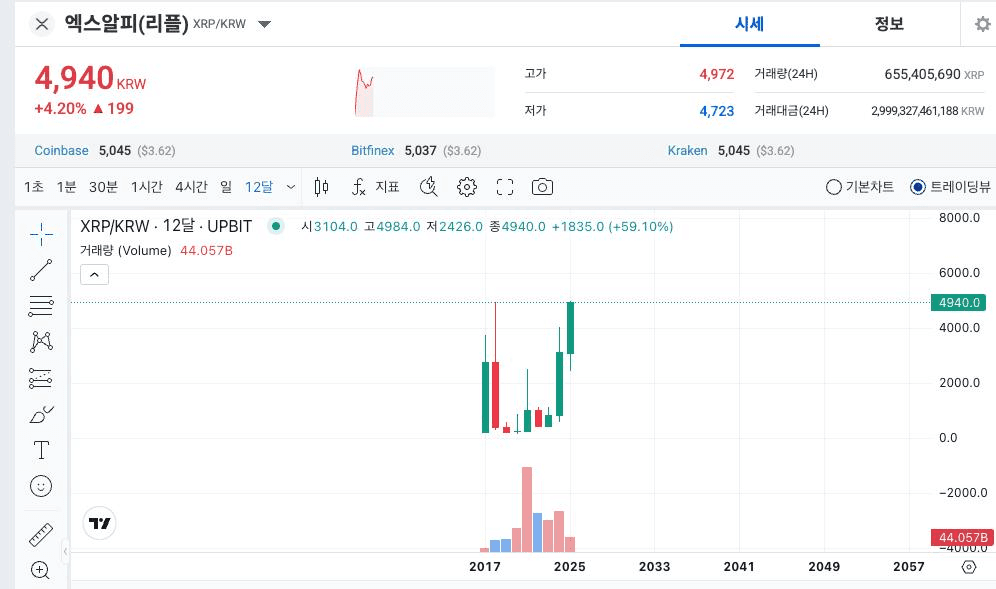Image resolution: width=996 pixels, height=589 pixels.
Task: Select the Fibonacci retracement tool
Action: pos(41,306)
